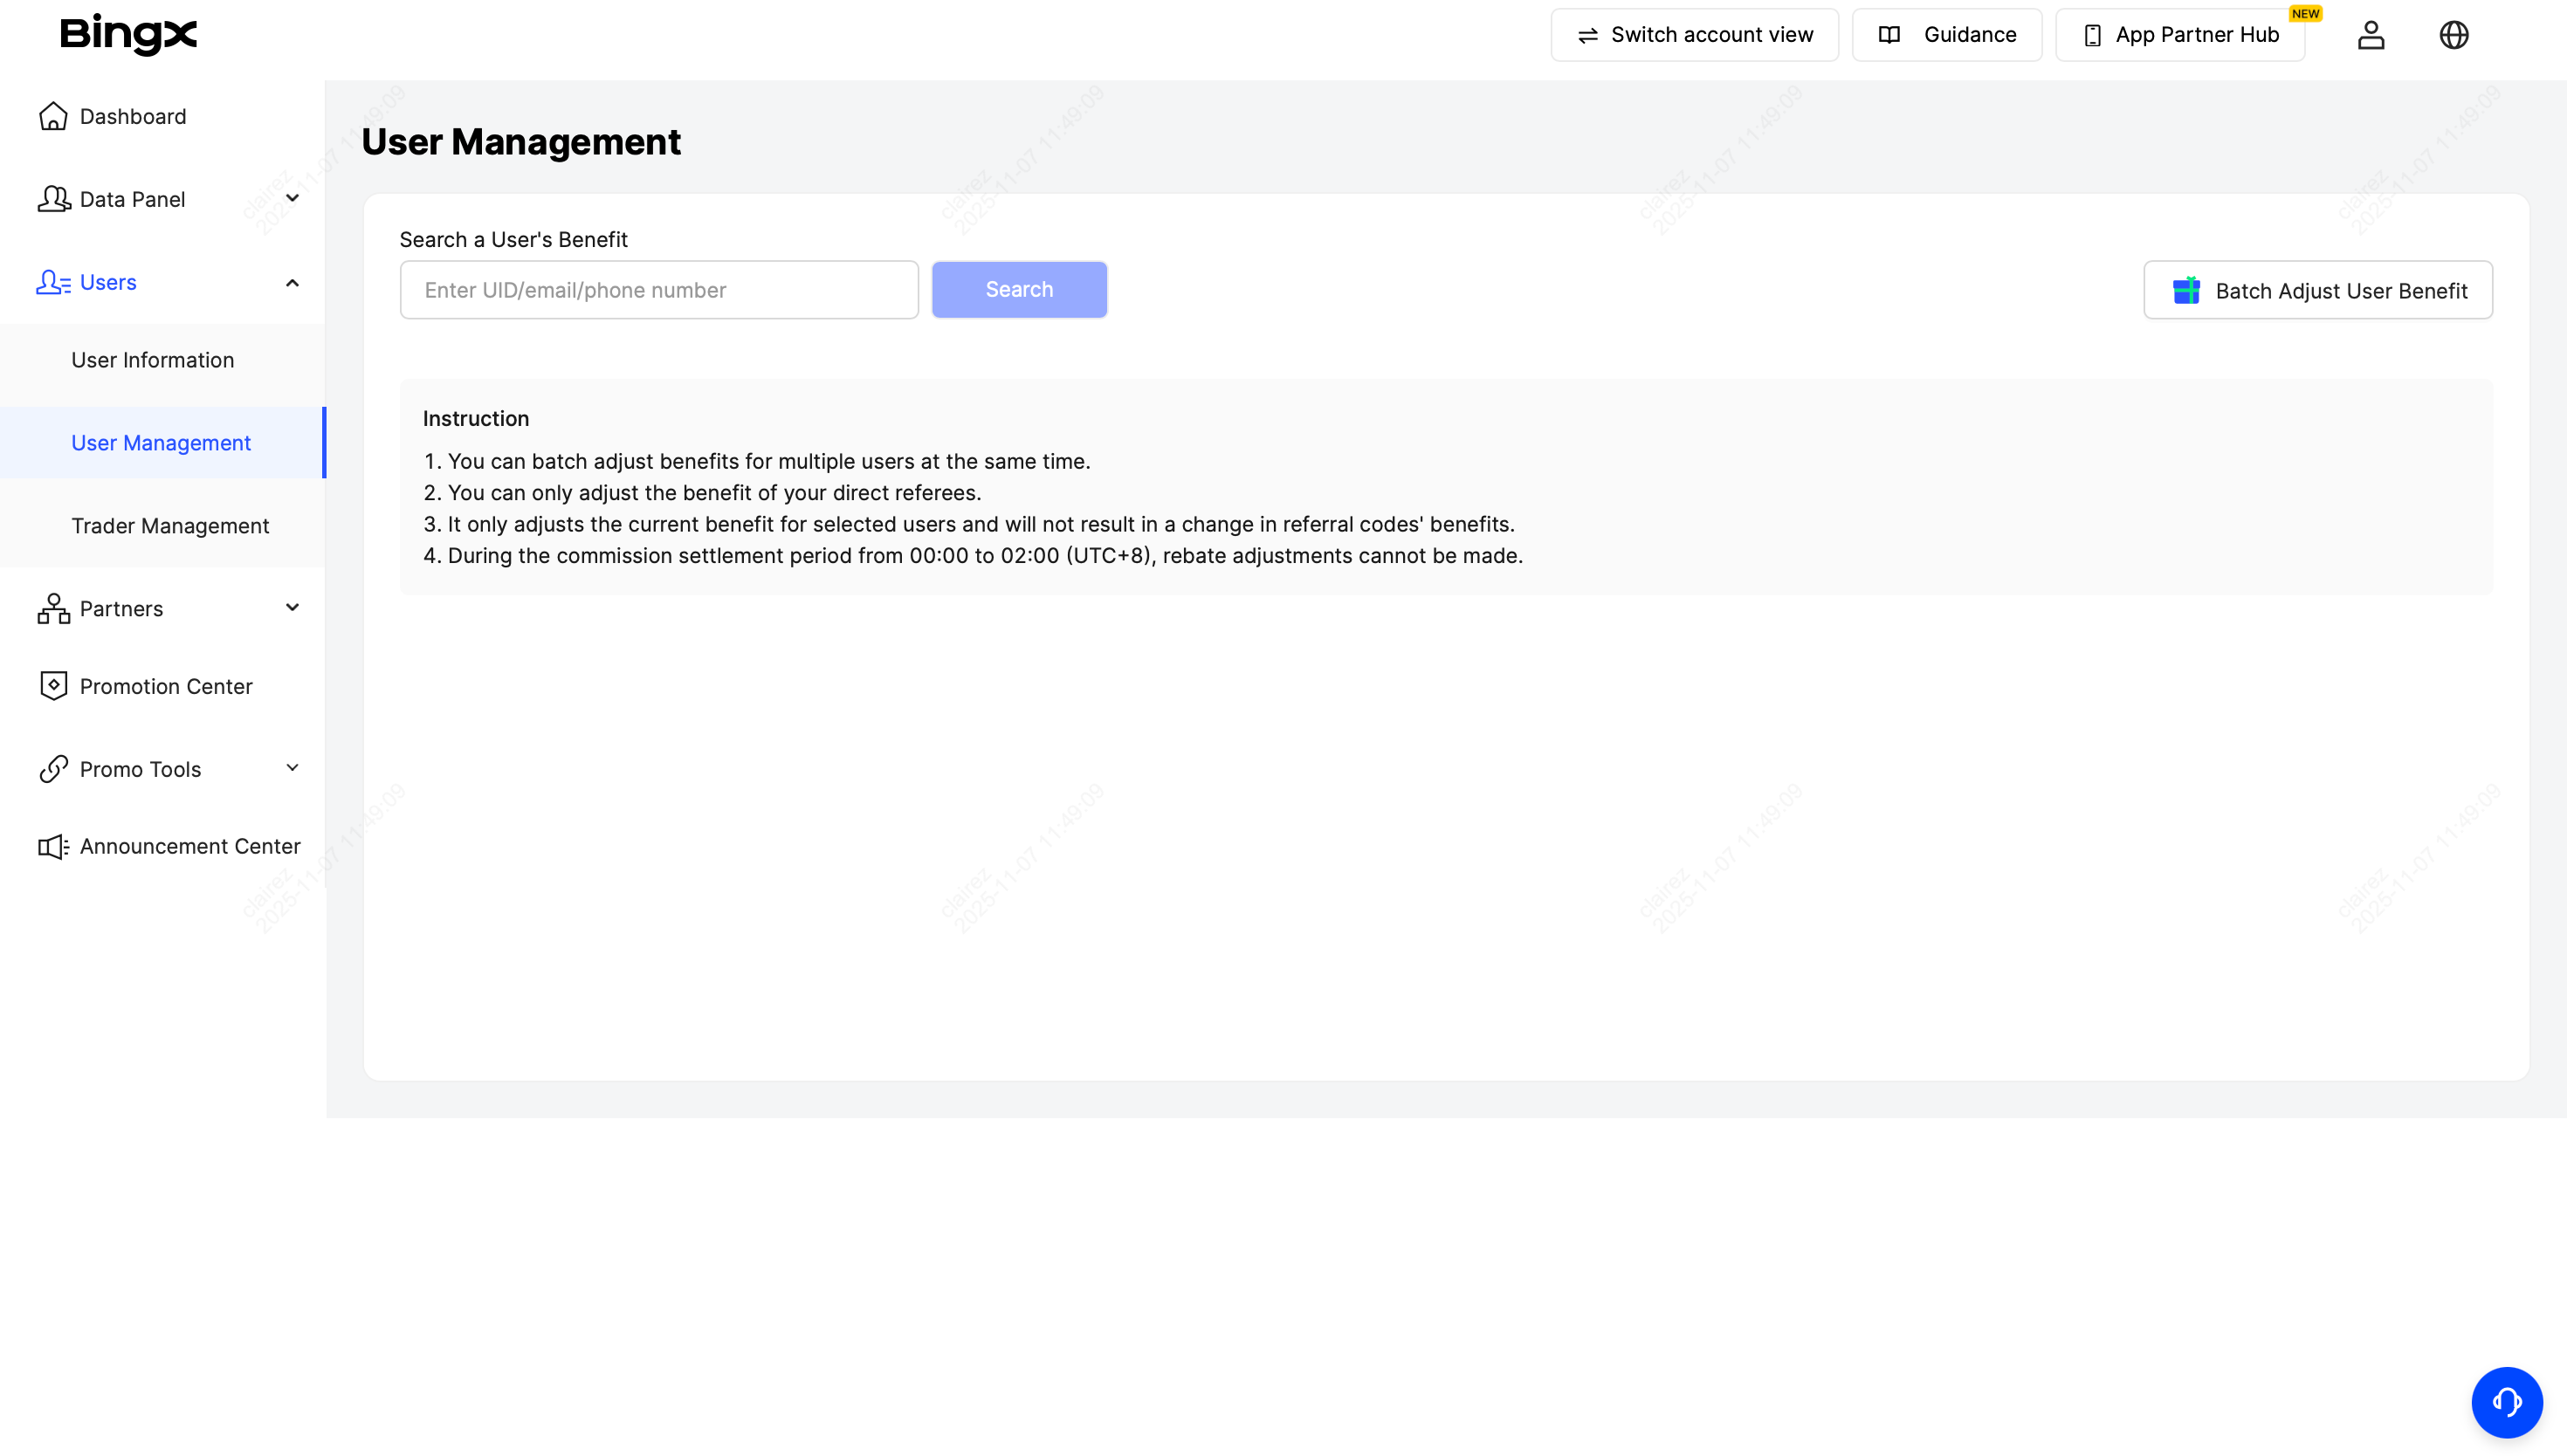Open the user profile icon

click(x=2370, y=35)
